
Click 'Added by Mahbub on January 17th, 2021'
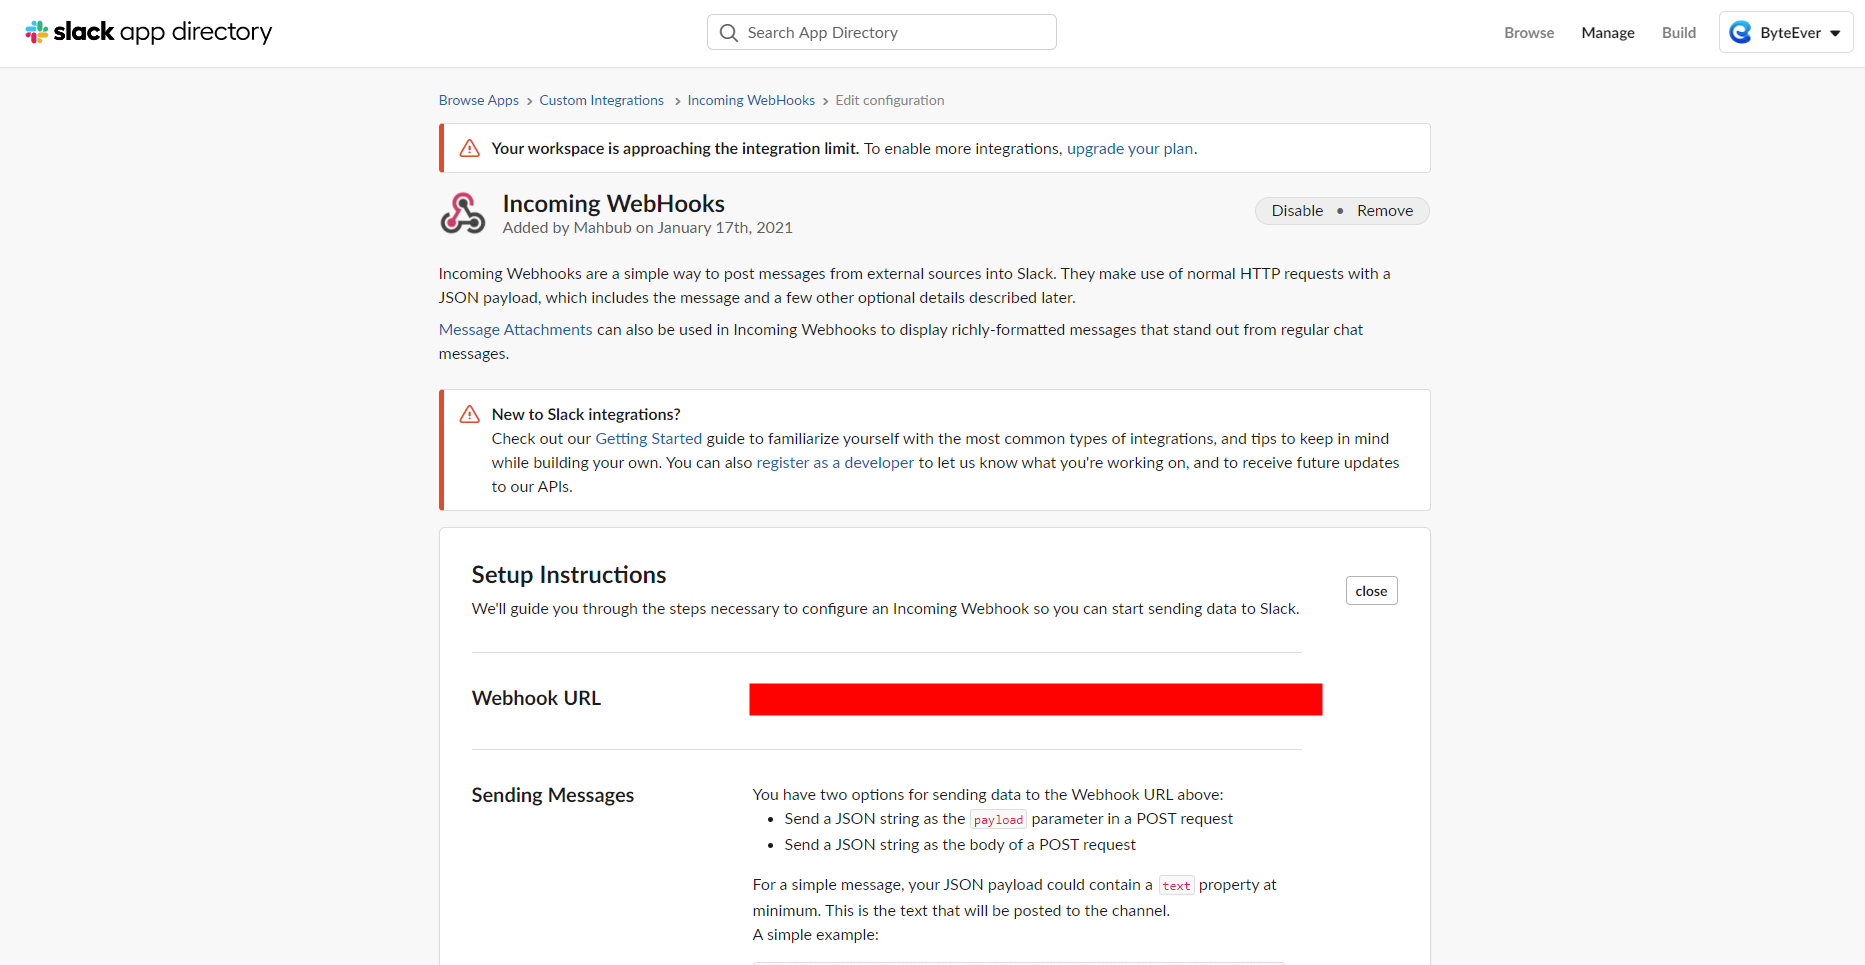tap(648, 228)
